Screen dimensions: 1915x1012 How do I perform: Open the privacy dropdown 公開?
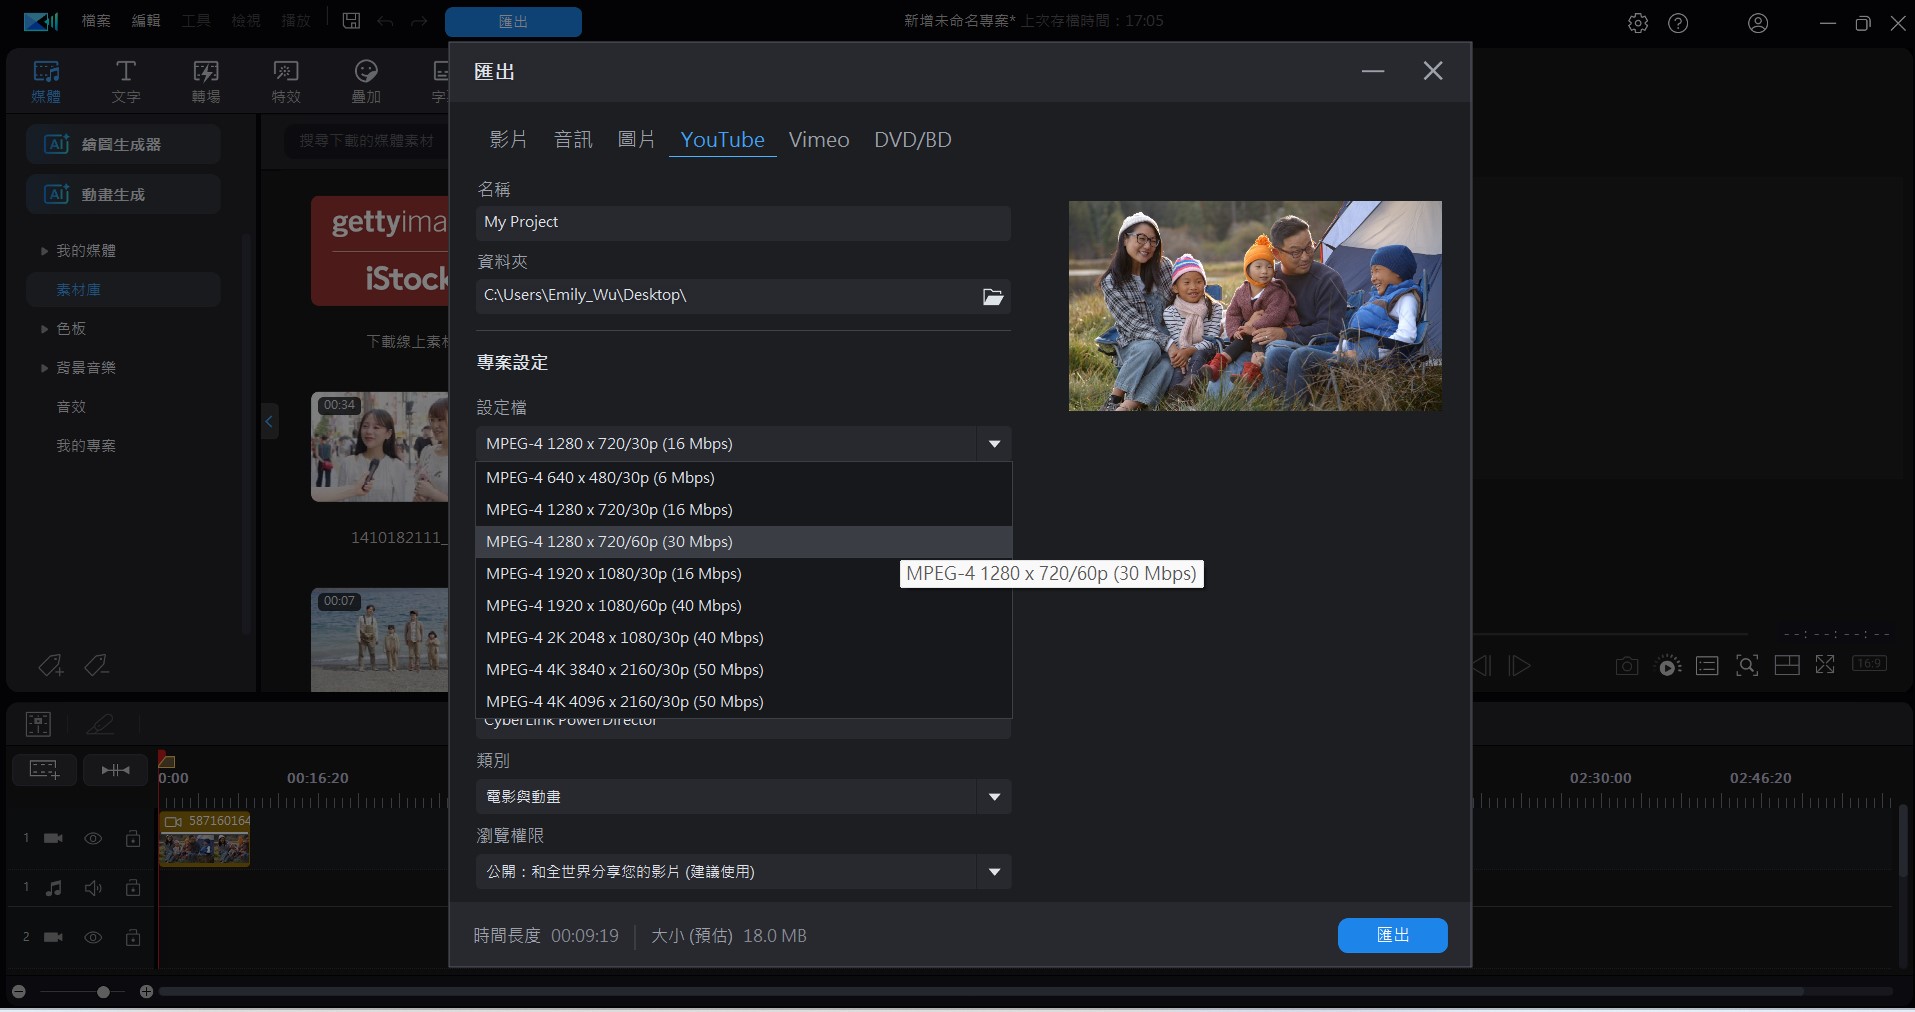[743, 872]
